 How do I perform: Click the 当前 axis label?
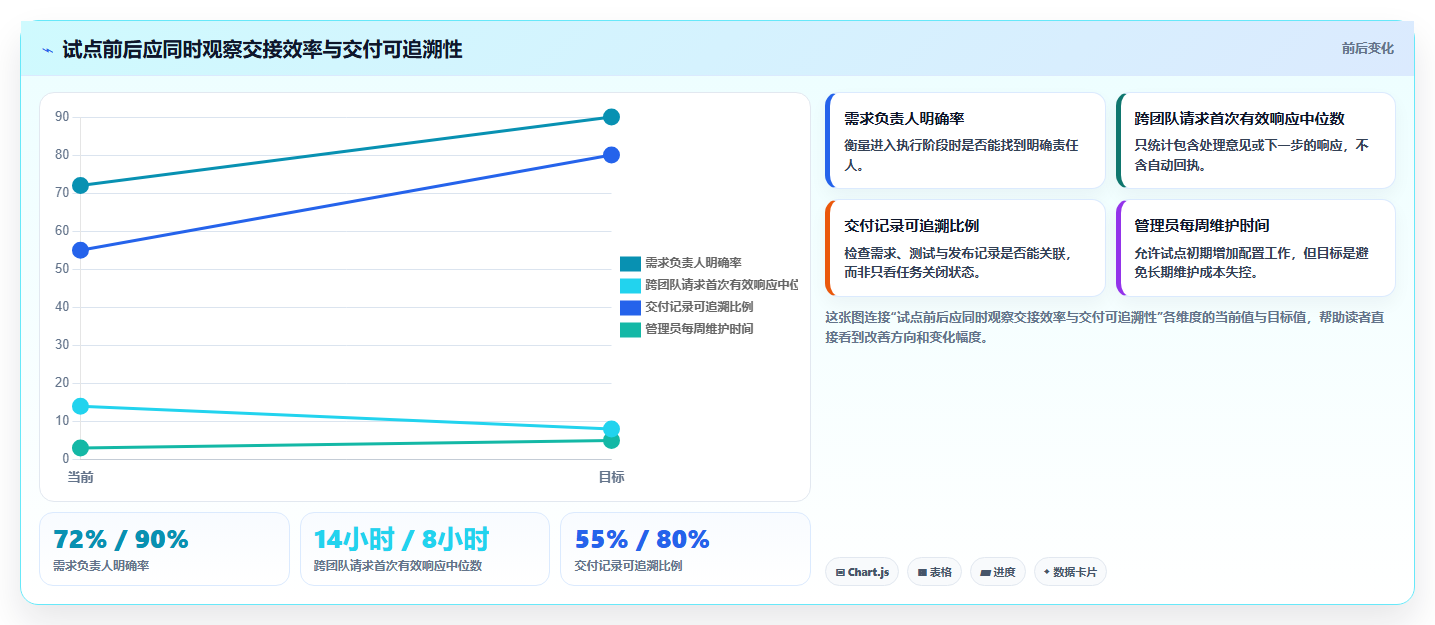pos(80,478)
